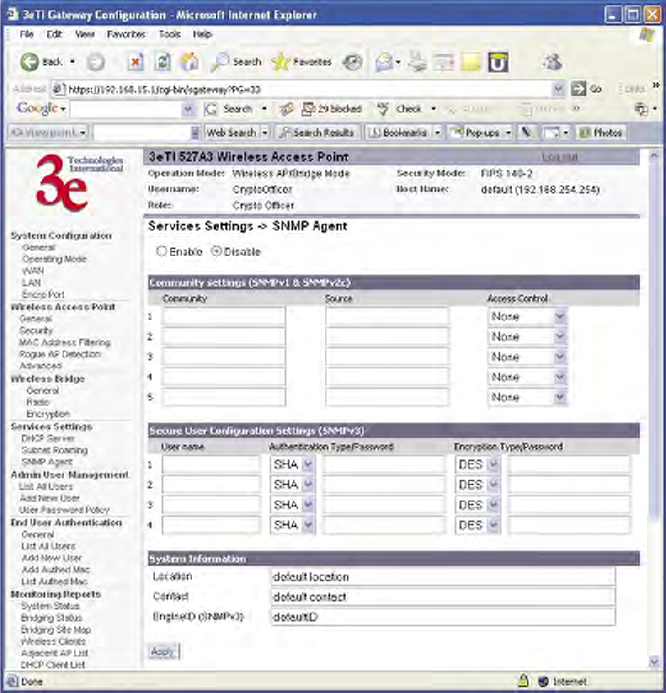Click the Contact text field
The width and height of the screenshot is (666, 693).
point(443,597)
